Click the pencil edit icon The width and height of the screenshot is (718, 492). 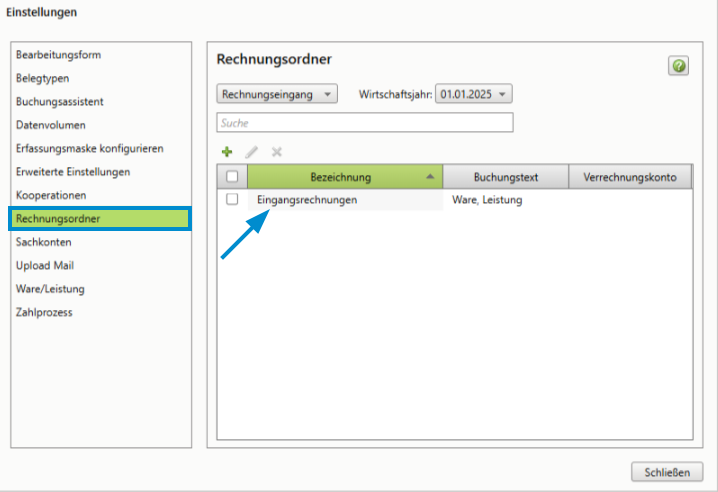coord(252,152)
